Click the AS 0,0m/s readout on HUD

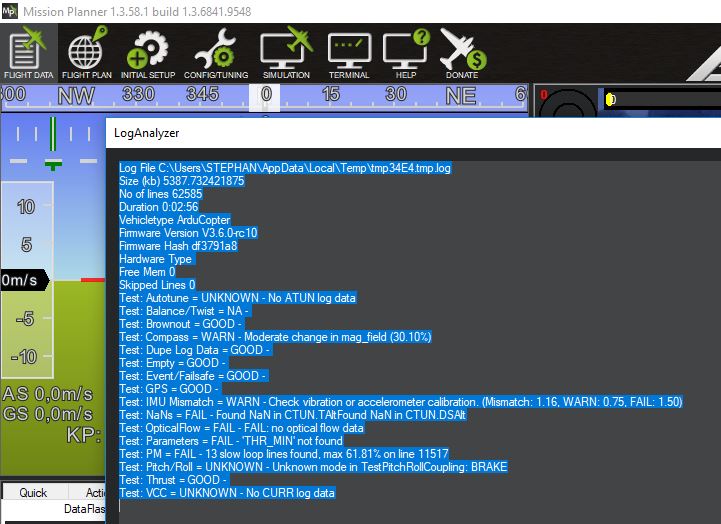[x=48, y=394]
